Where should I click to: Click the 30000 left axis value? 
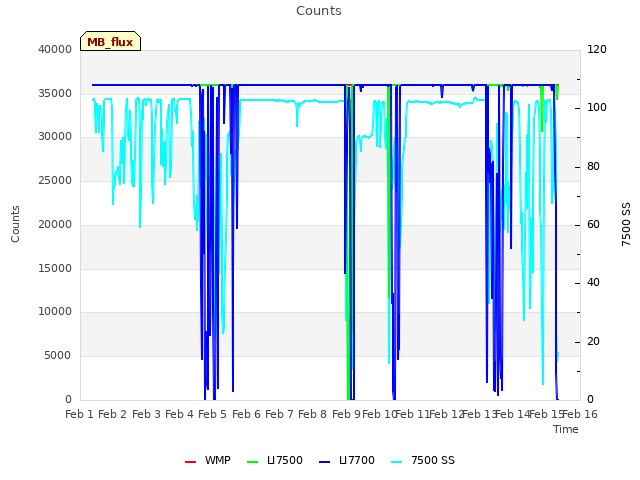pos(55,137)
